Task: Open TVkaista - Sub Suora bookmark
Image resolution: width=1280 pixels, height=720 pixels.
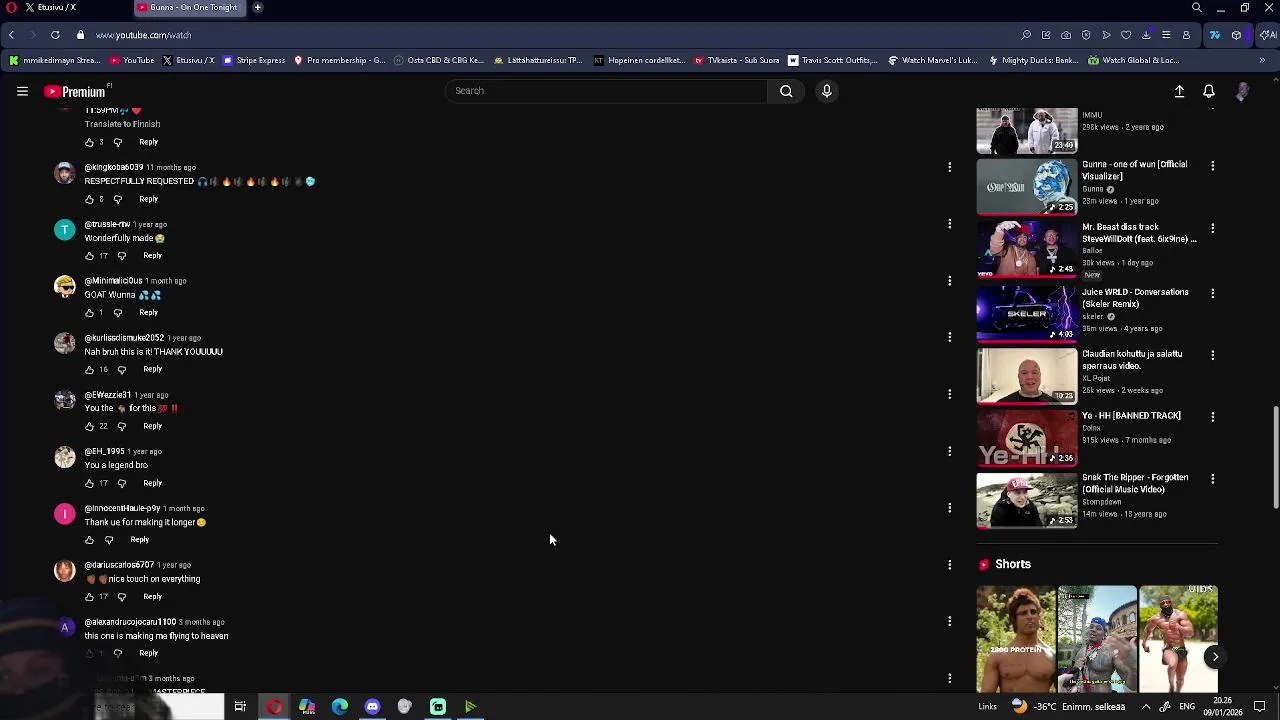Action: [737, 60]
